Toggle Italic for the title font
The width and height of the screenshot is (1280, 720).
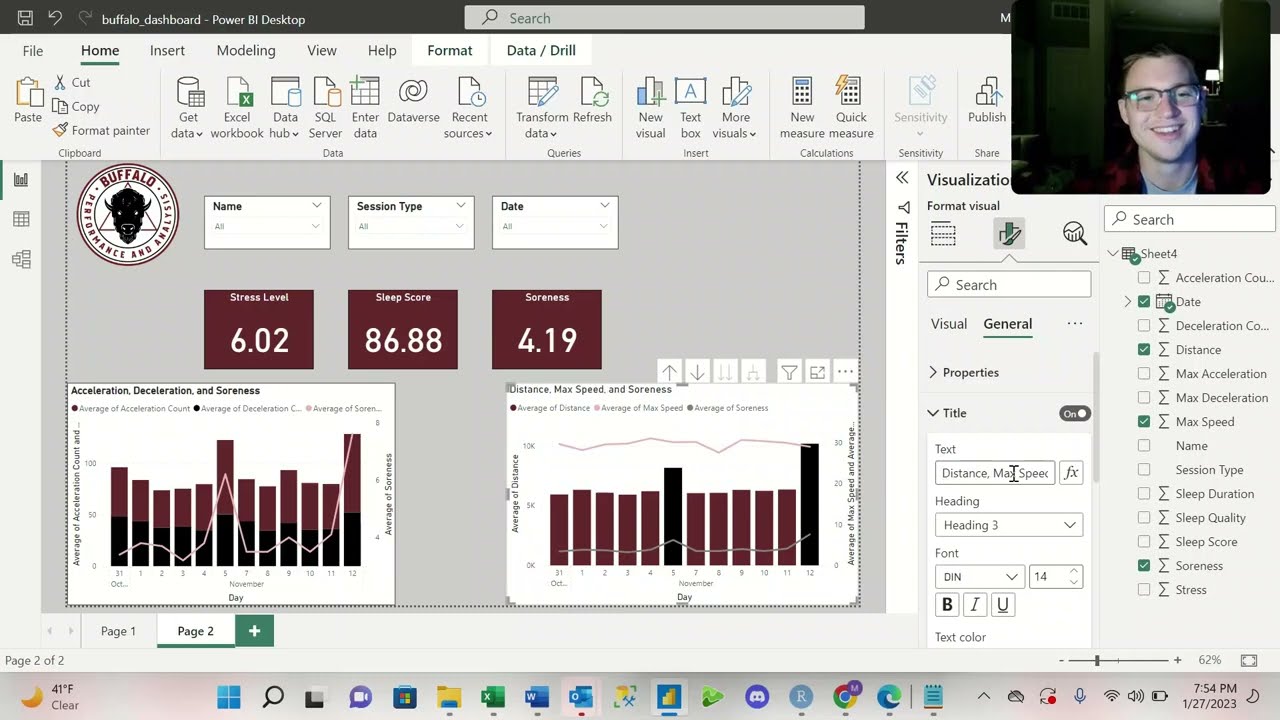(x=975, y=605)
